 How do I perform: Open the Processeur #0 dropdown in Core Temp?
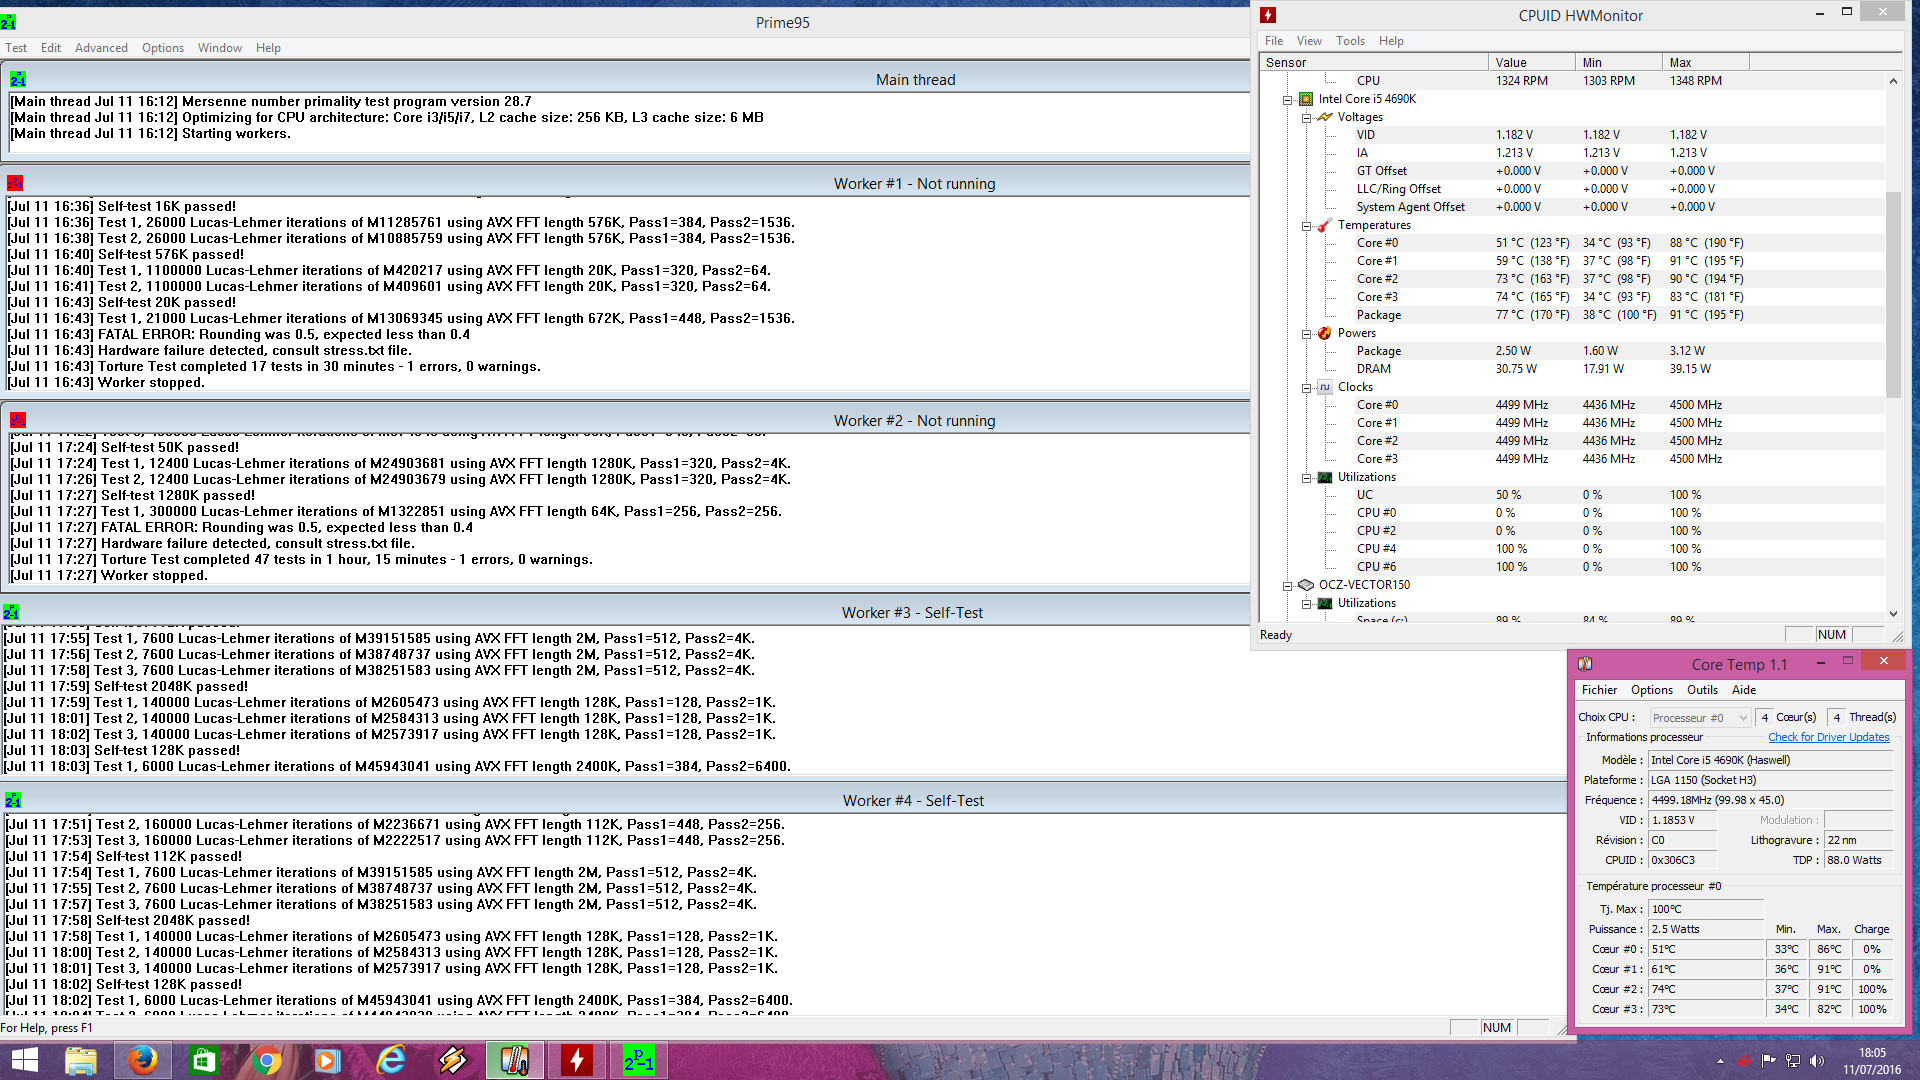pyautogui.click(x=1700, y=717)
